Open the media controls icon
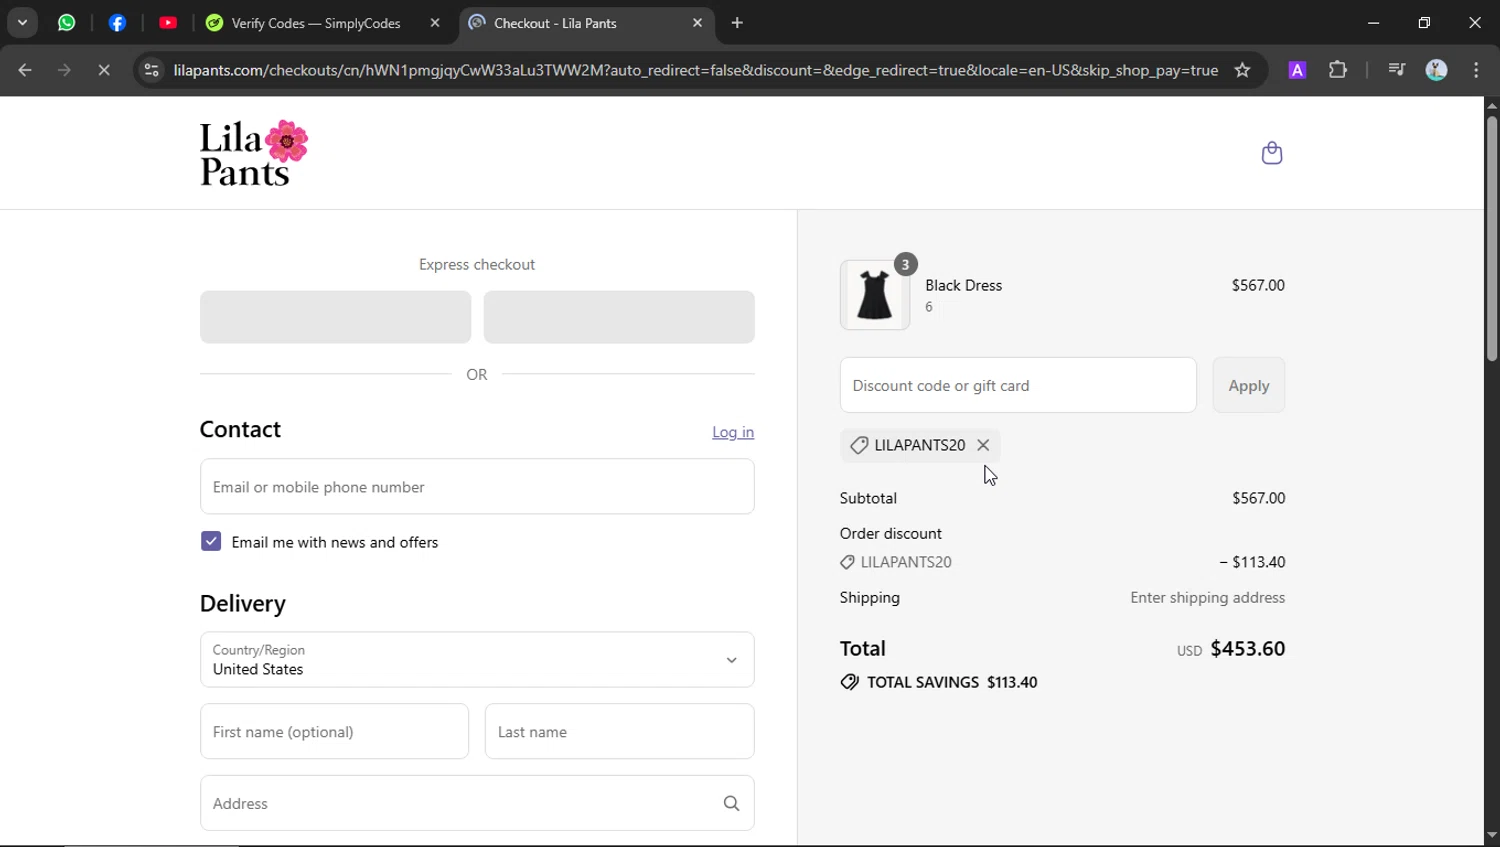1500x847 pixels. tap(1397, 70)
